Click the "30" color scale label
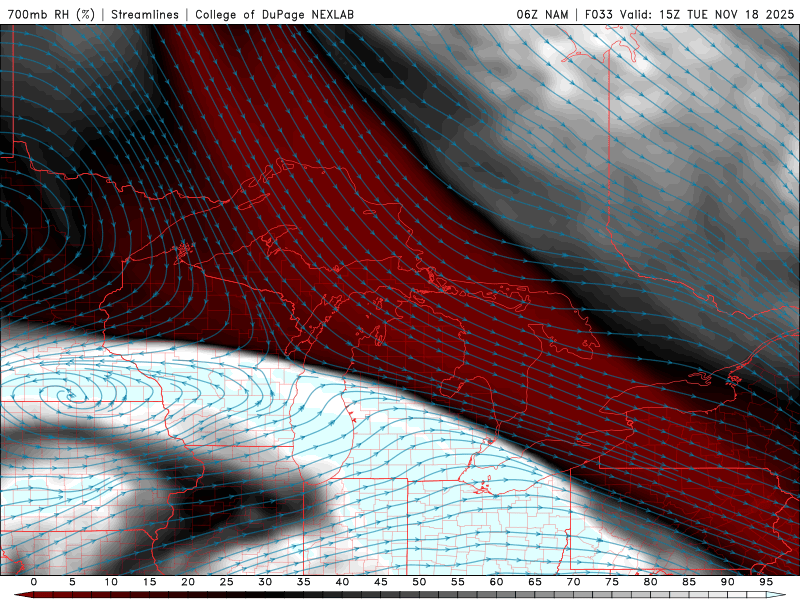The image size is (800, 600). coord(265,582)
